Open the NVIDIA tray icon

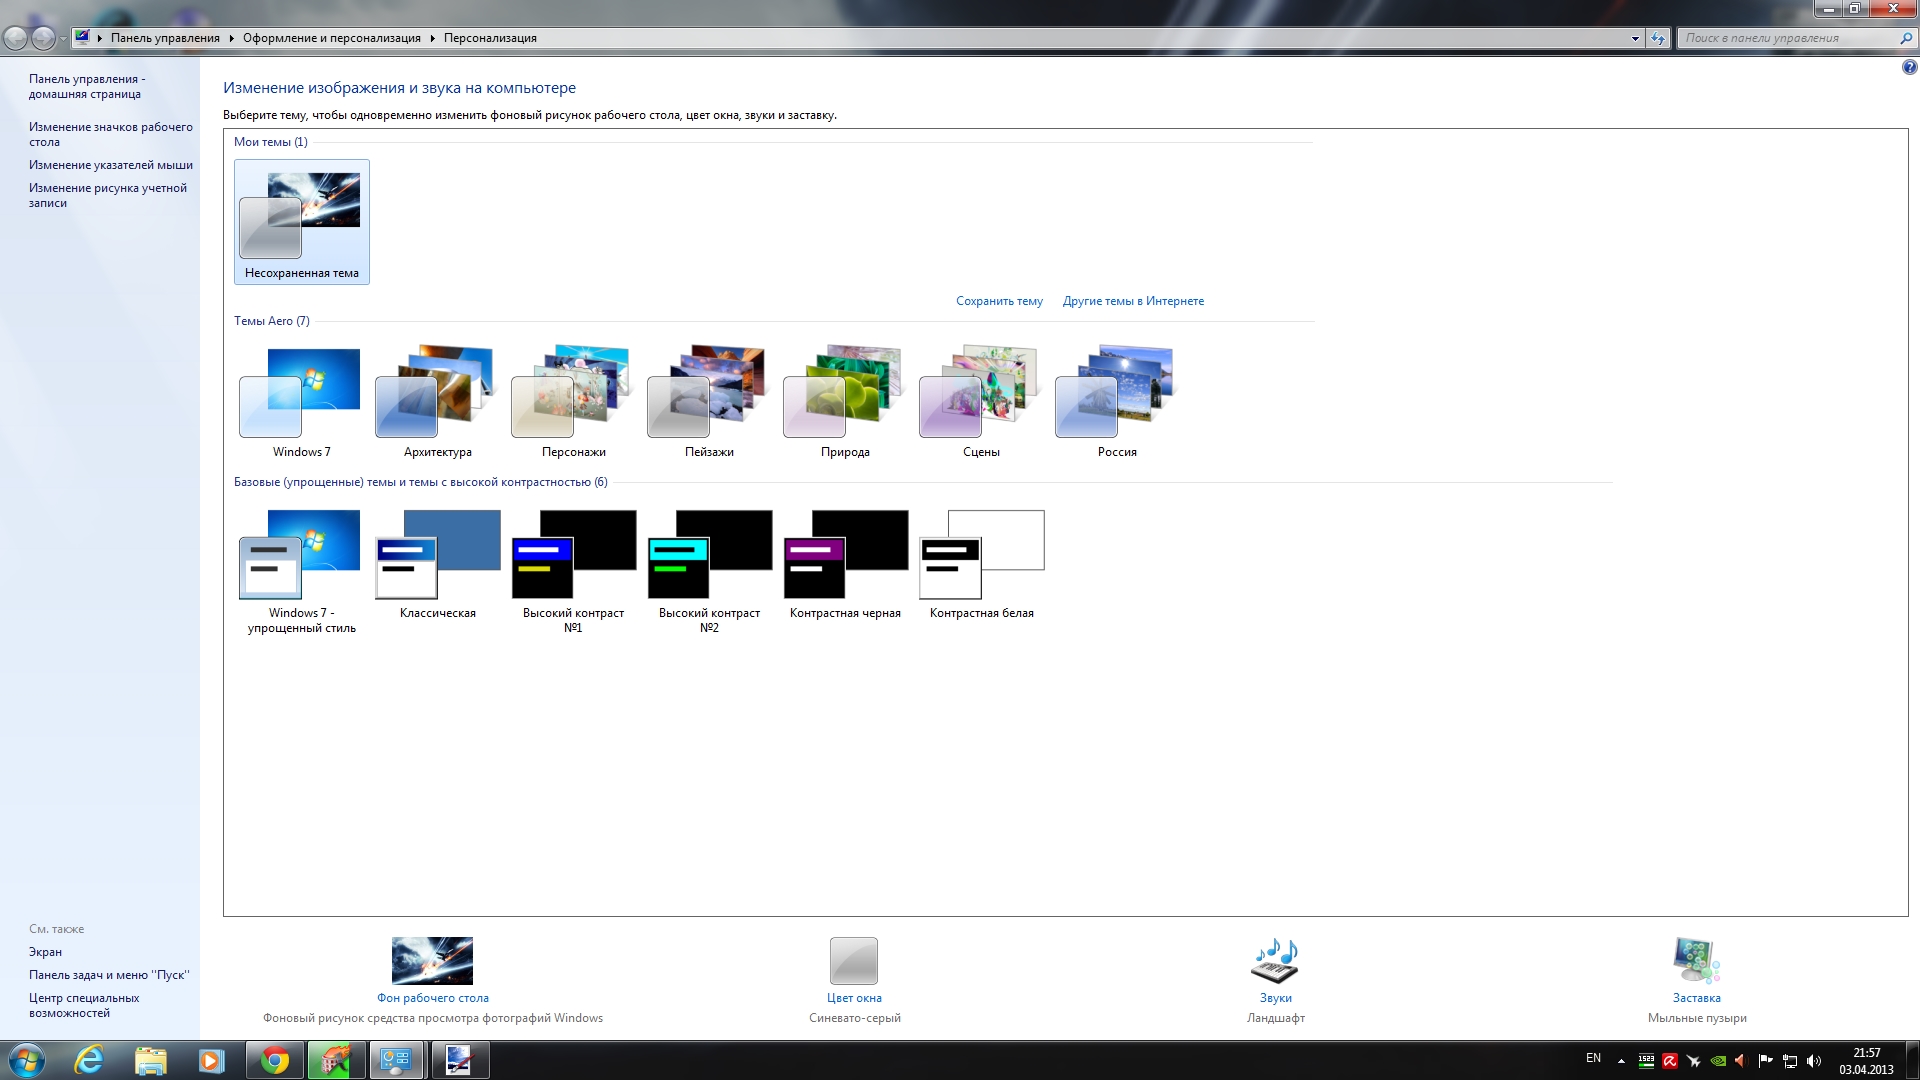(1718, 1061)
